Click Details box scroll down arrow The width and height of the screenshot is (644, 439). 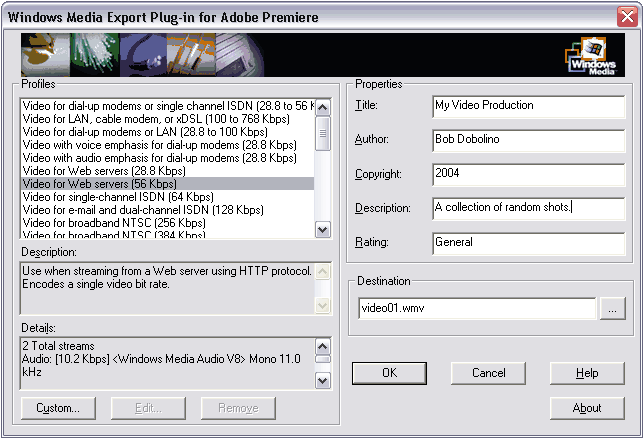(x=323, y=380)
